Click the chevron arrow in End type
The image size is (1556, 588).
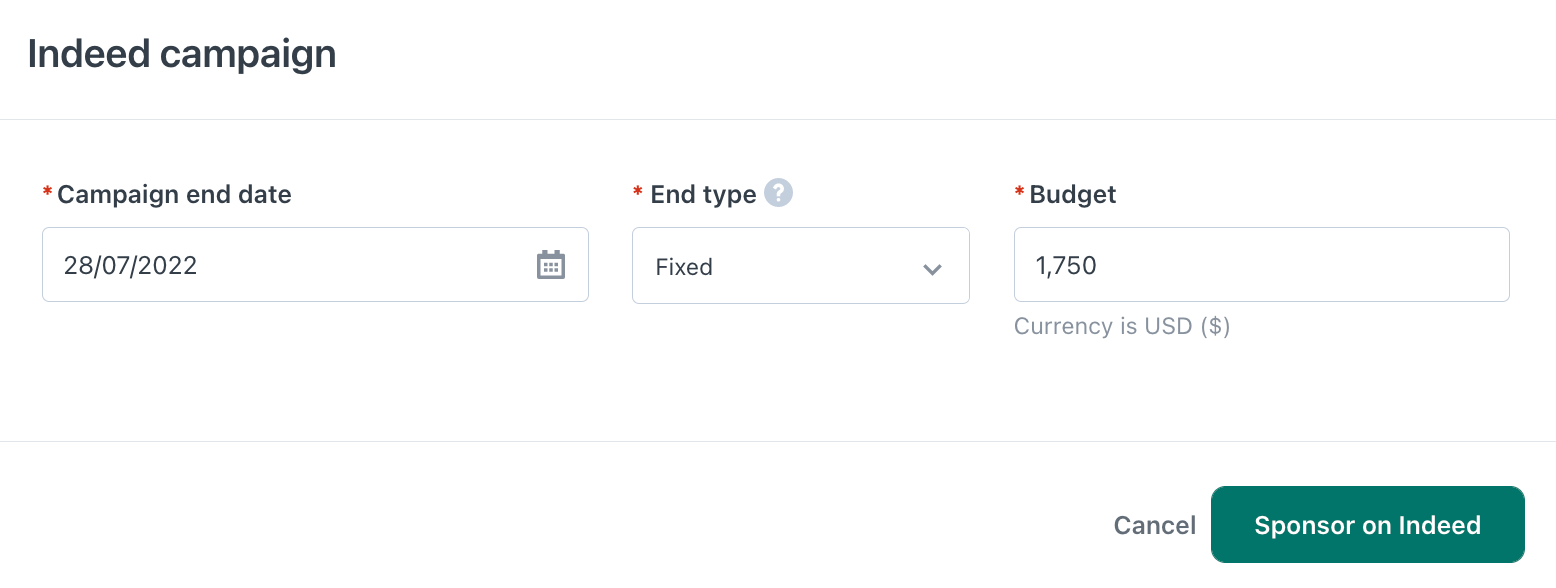[x=932, y=268]
